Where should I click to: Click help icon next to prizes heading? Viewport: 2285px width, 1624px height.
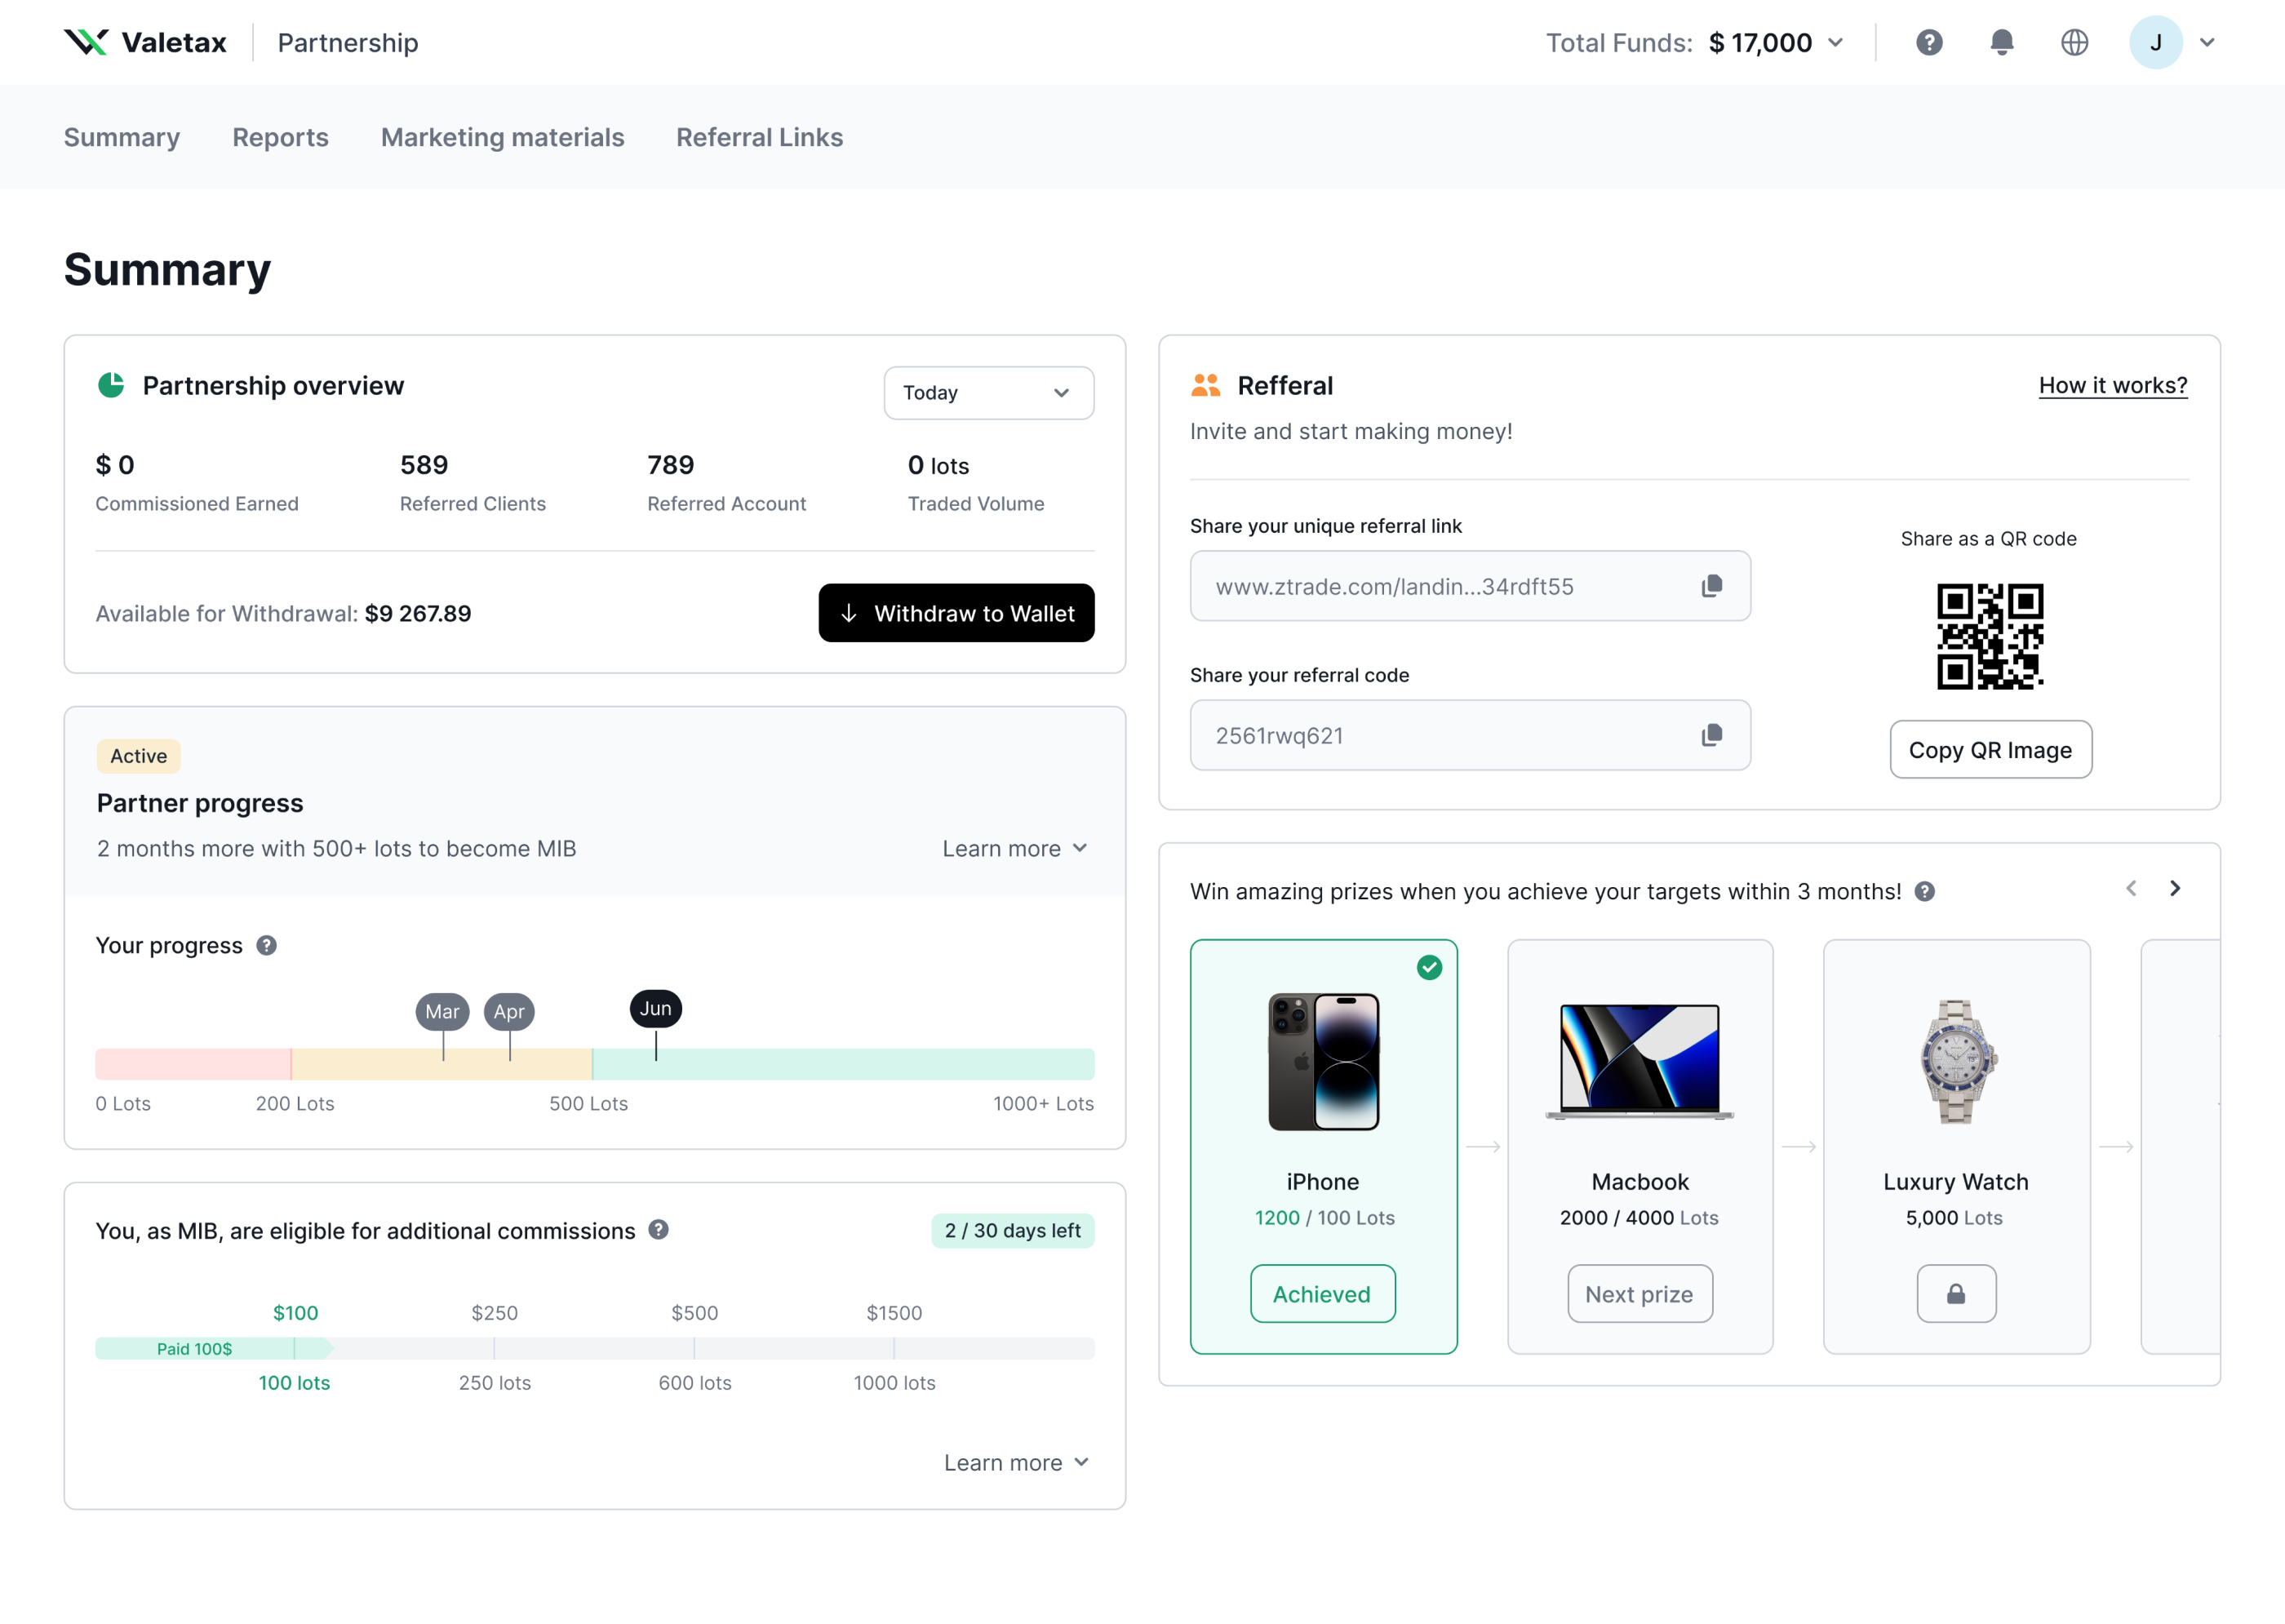point(1924,891)
